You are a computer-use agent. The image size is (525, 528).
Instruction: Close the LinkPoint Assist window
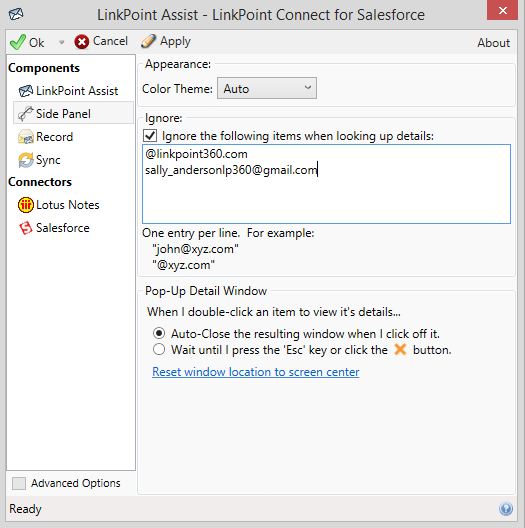[x=502, y=10]
